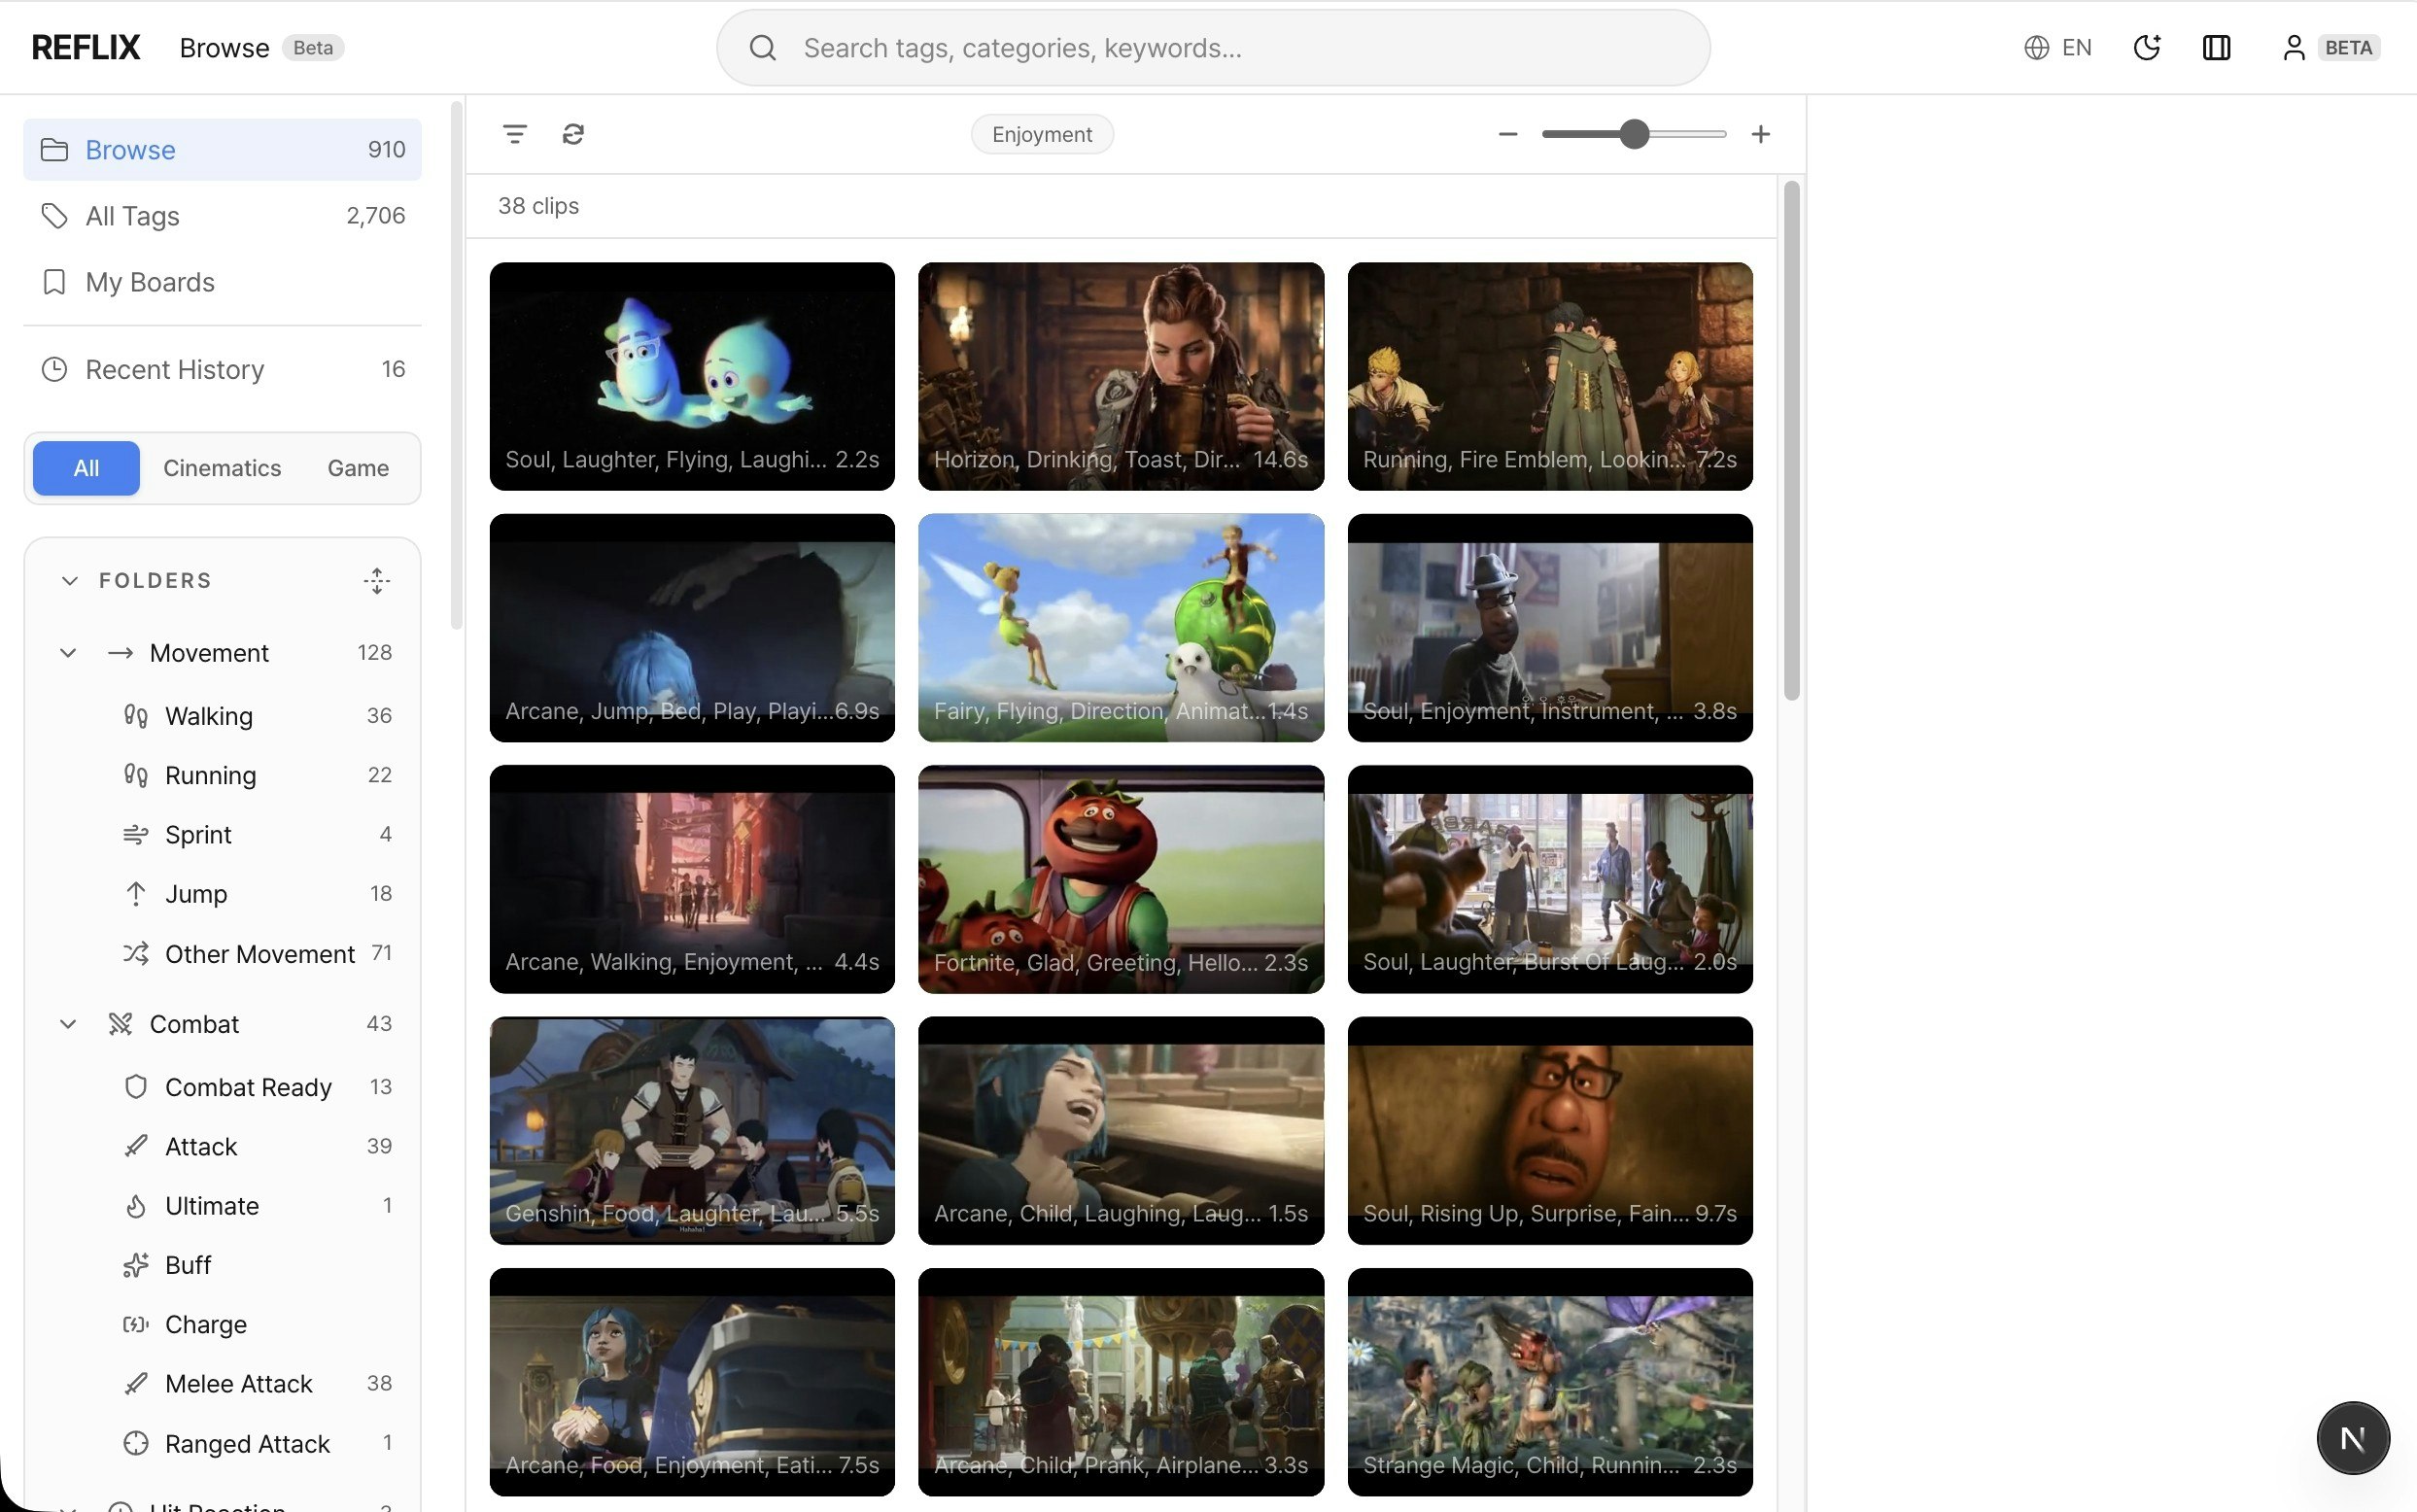Enable the All clips filter
This screenshot has height=1512, width=2417.
(x=85, y=467)
